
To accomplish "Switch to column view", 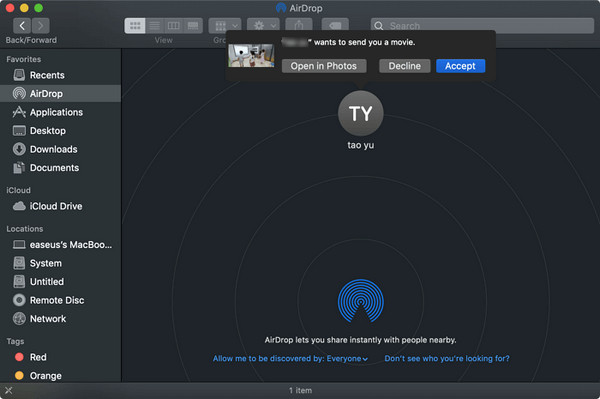I will (173, 26).
